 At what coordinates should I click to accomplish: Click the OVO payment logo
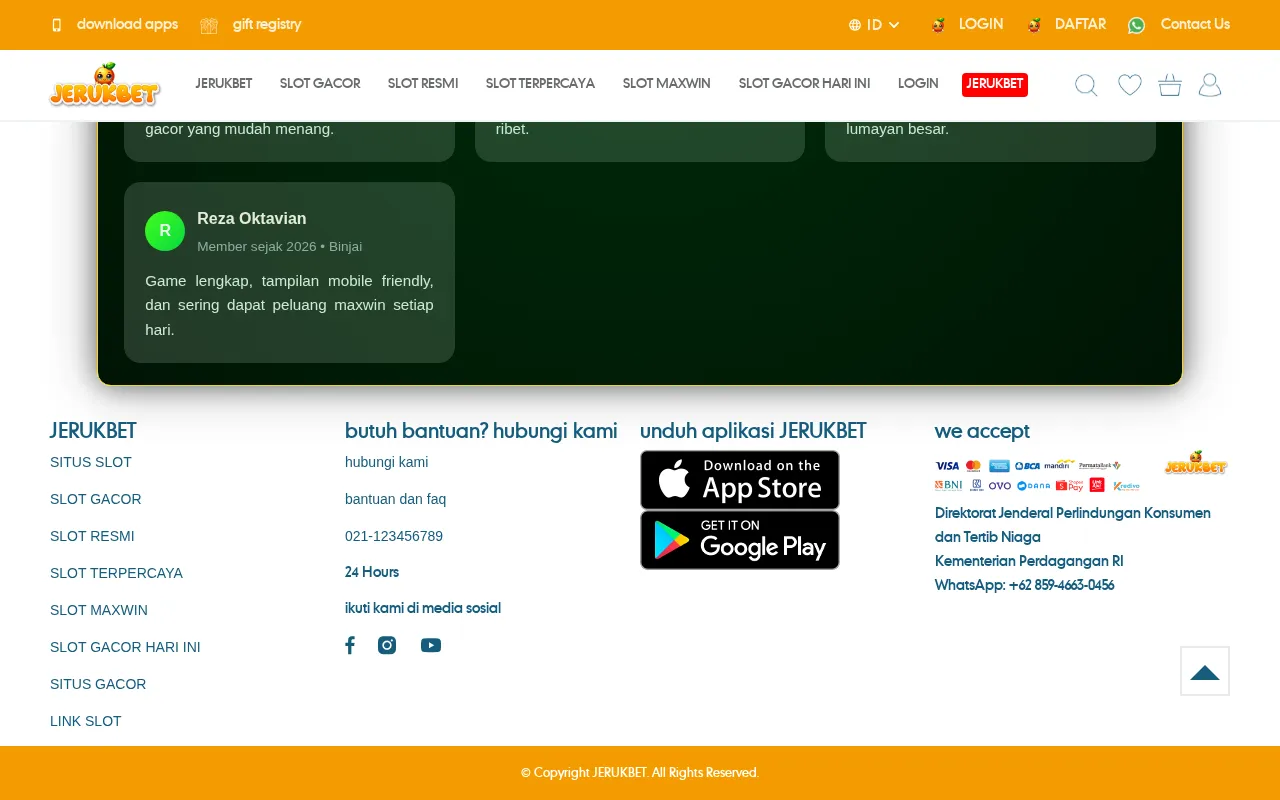[1000, 486]
